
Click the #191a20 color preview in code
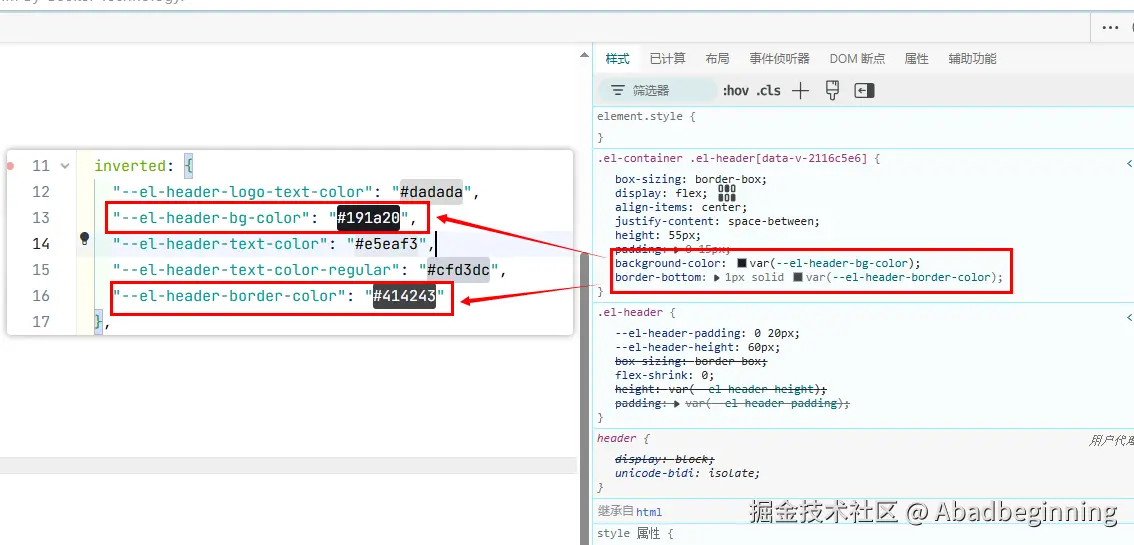click(x=369, y=218)
